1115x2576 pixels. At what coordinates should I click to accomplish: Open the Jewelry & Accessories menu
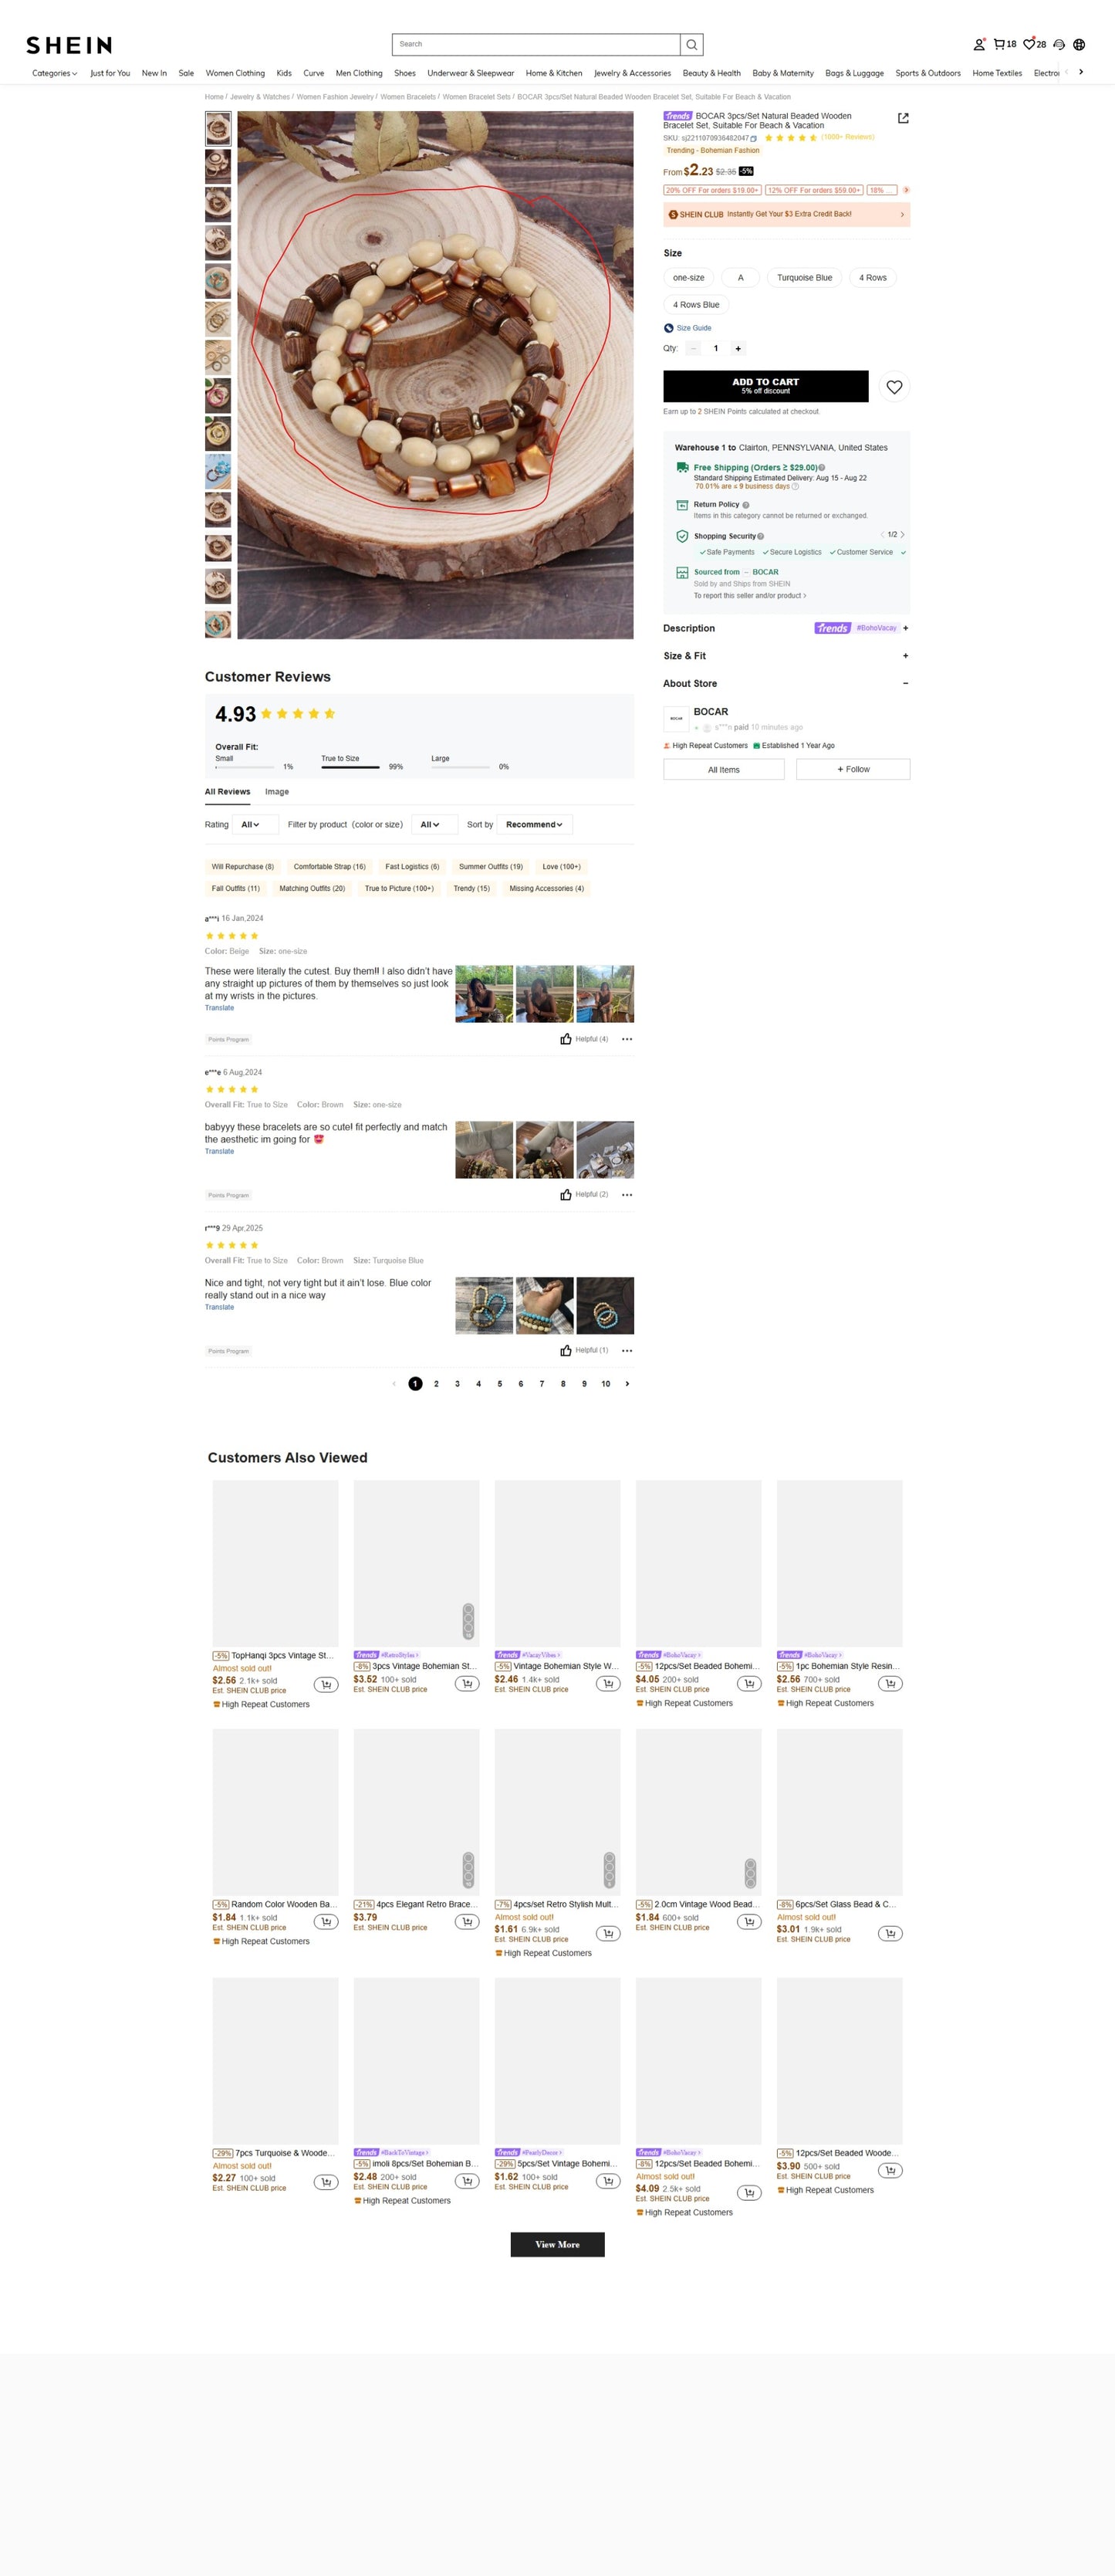click(x=632, y=73)
